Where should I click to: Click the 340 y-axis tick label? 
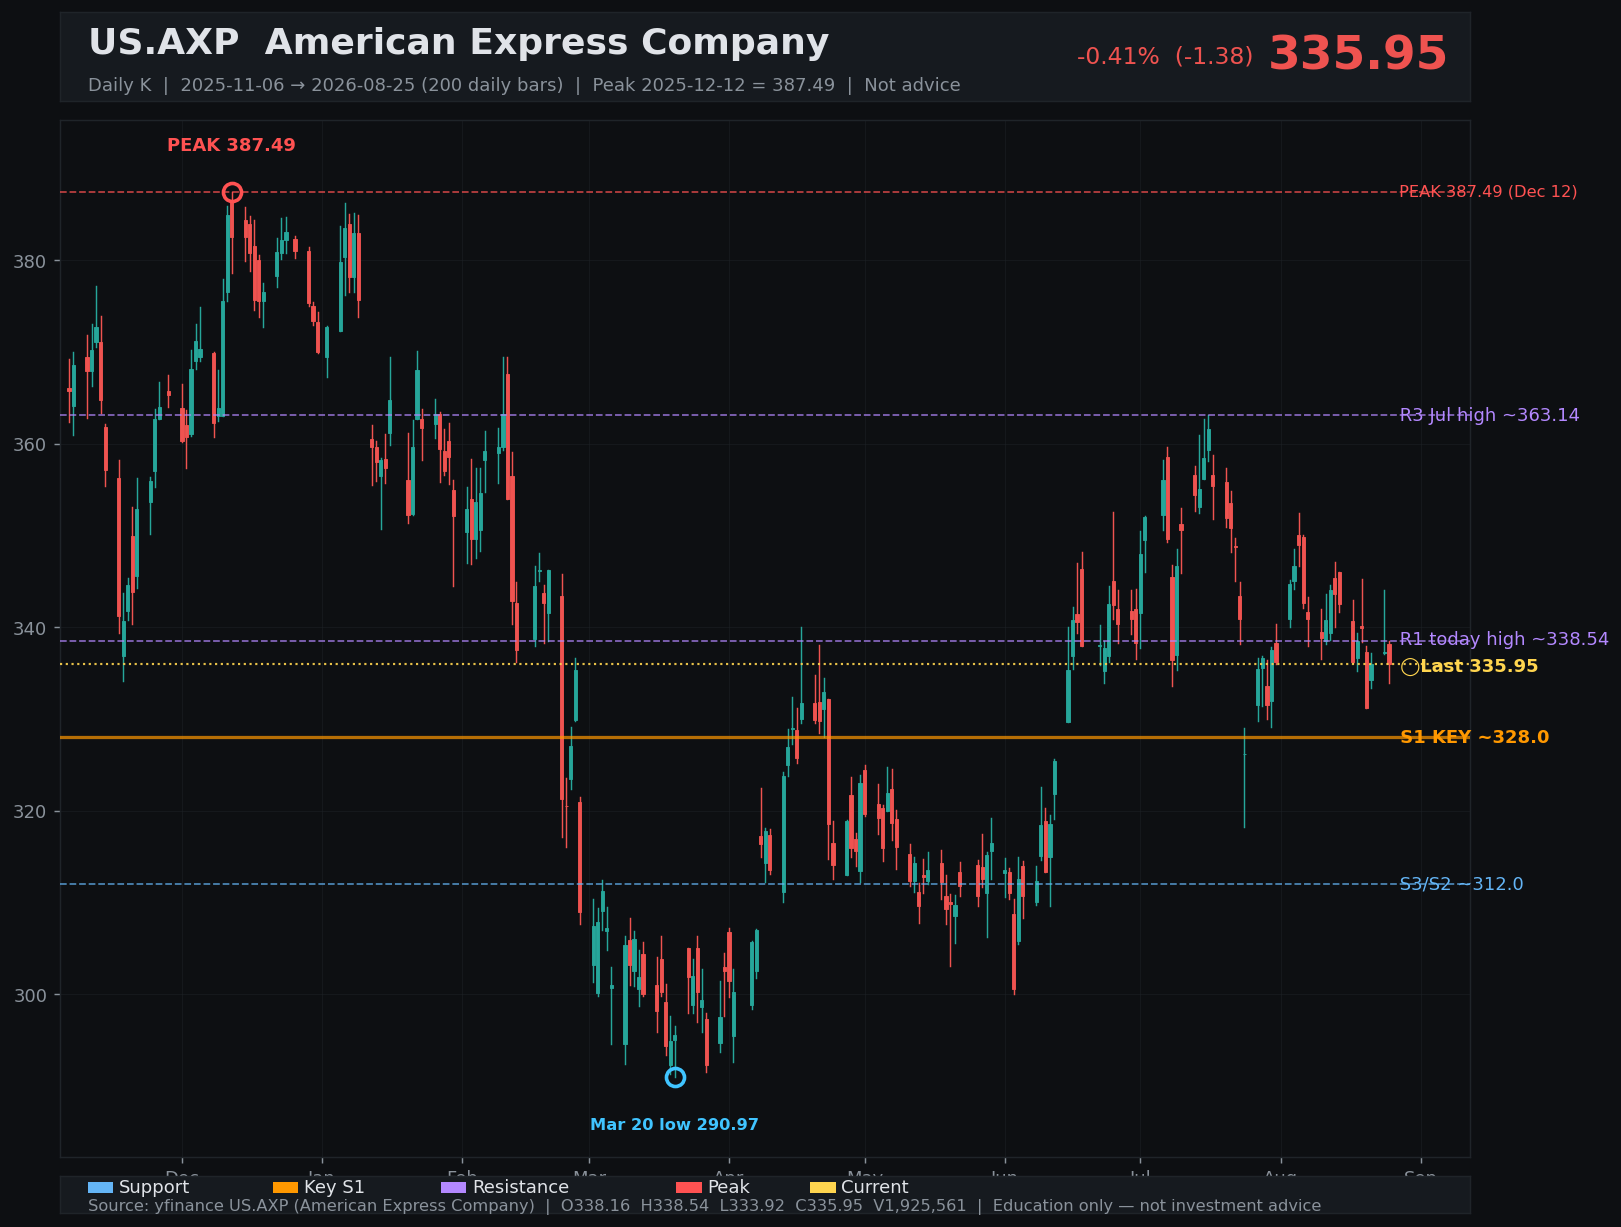29,628
